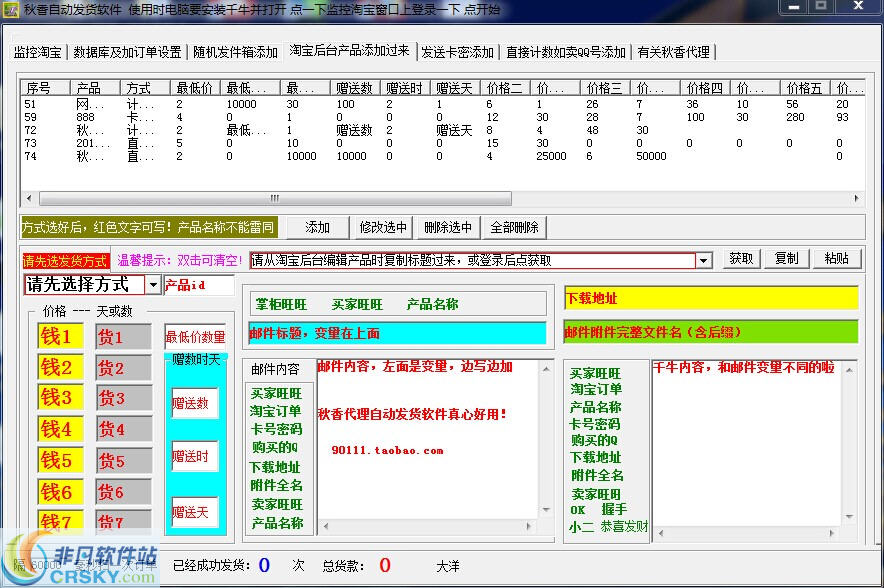Viewport: 884px width, 588px height.
Task: Switch to 有关秋香代理 tab
Action: pyautogui.click(x=673, y=52)
